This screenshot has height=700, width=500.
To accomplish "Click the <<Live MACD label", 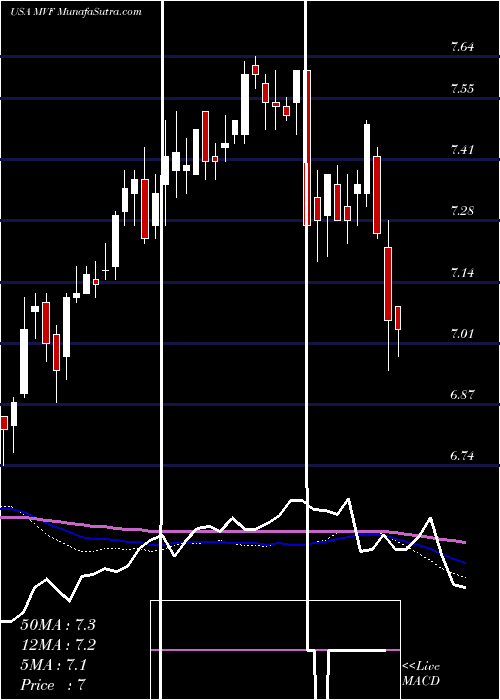I will click(421, 674).
